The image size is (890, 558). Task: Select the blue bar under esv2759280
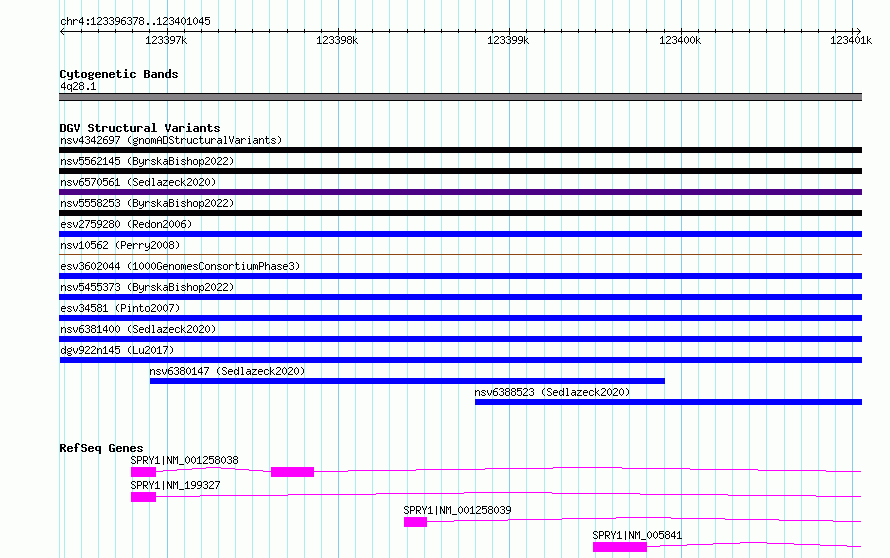[x=460, y=234]
